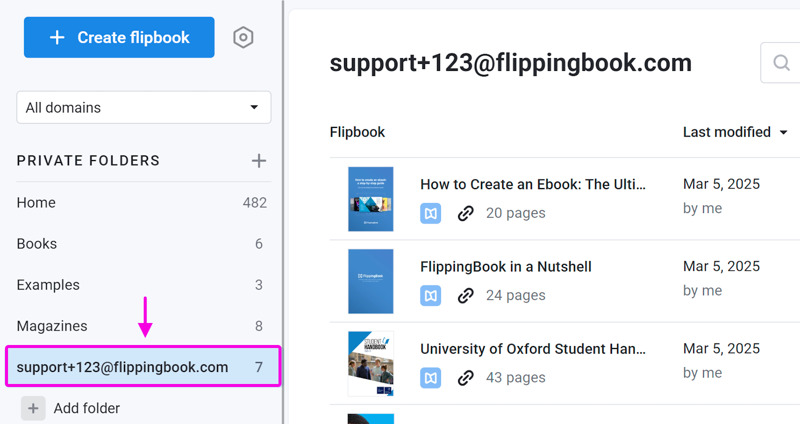800x424 pixels.
Task: Click the Flipbook column header
Action: 357,132
